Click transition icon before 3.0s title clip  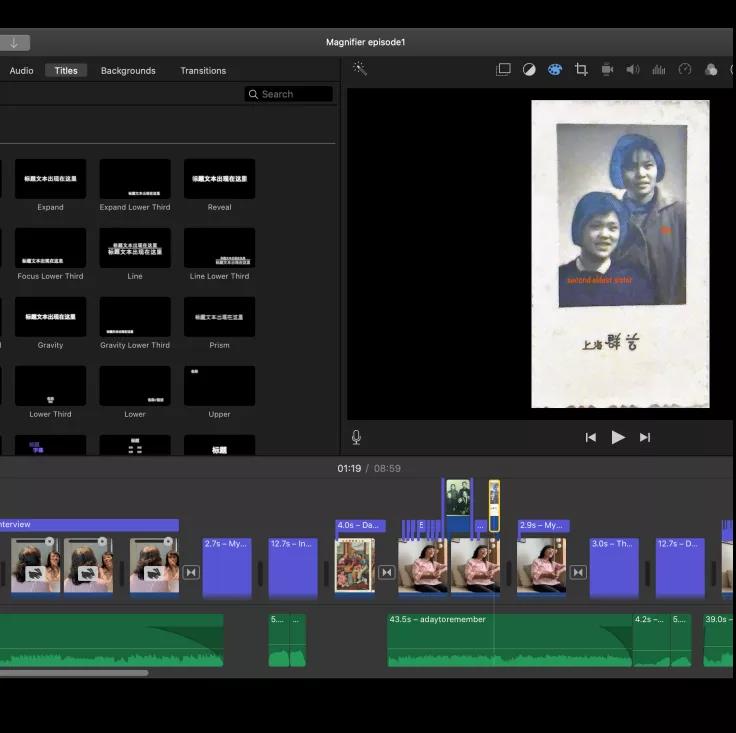pyautogui.click(x=578, y=572)
